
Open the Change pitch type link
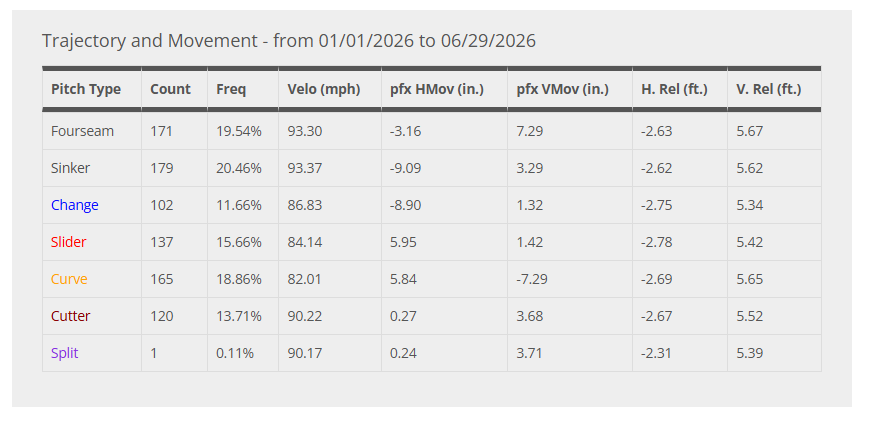(x=75, y=205)
